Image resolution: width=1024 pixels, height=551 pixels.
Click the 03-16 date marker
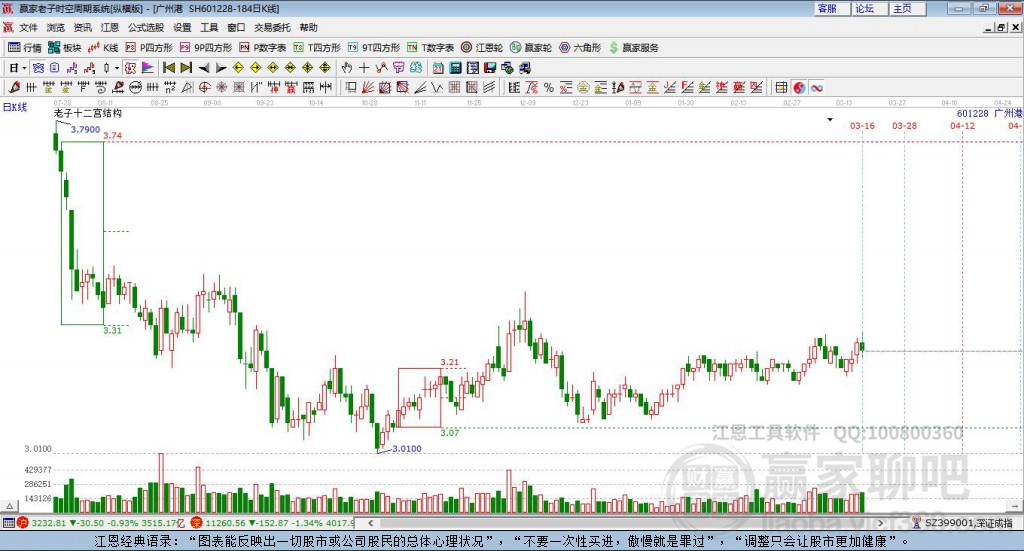pos(862,125)
